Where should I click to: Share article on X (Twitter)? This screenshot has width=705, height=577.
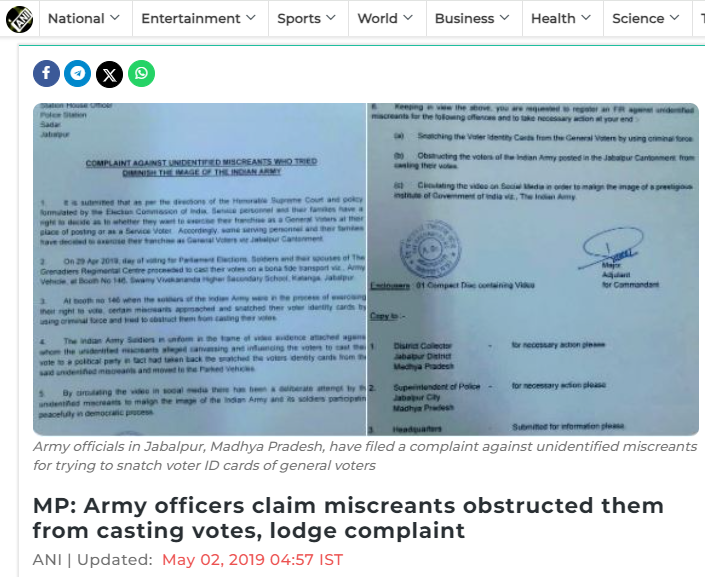(x=109, y=74)
